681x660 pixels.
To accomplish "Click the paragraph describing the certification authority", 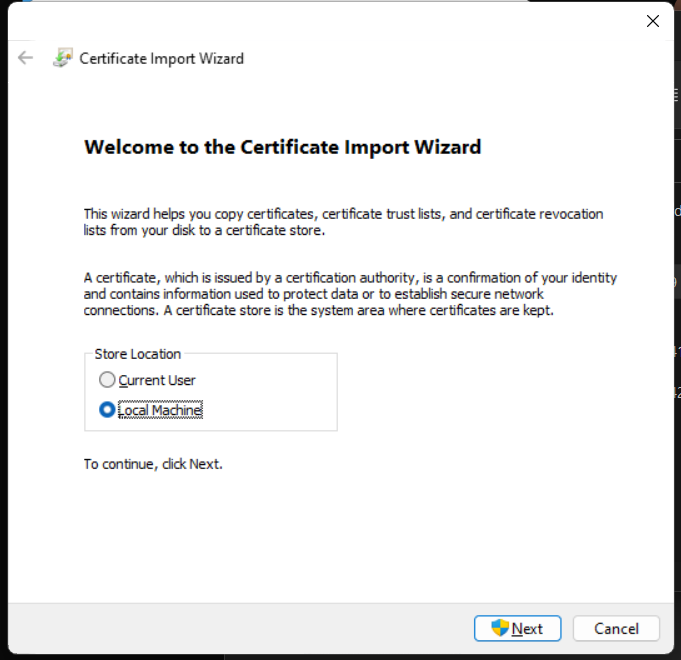I will pyautogui.click(x=350, y=294).
